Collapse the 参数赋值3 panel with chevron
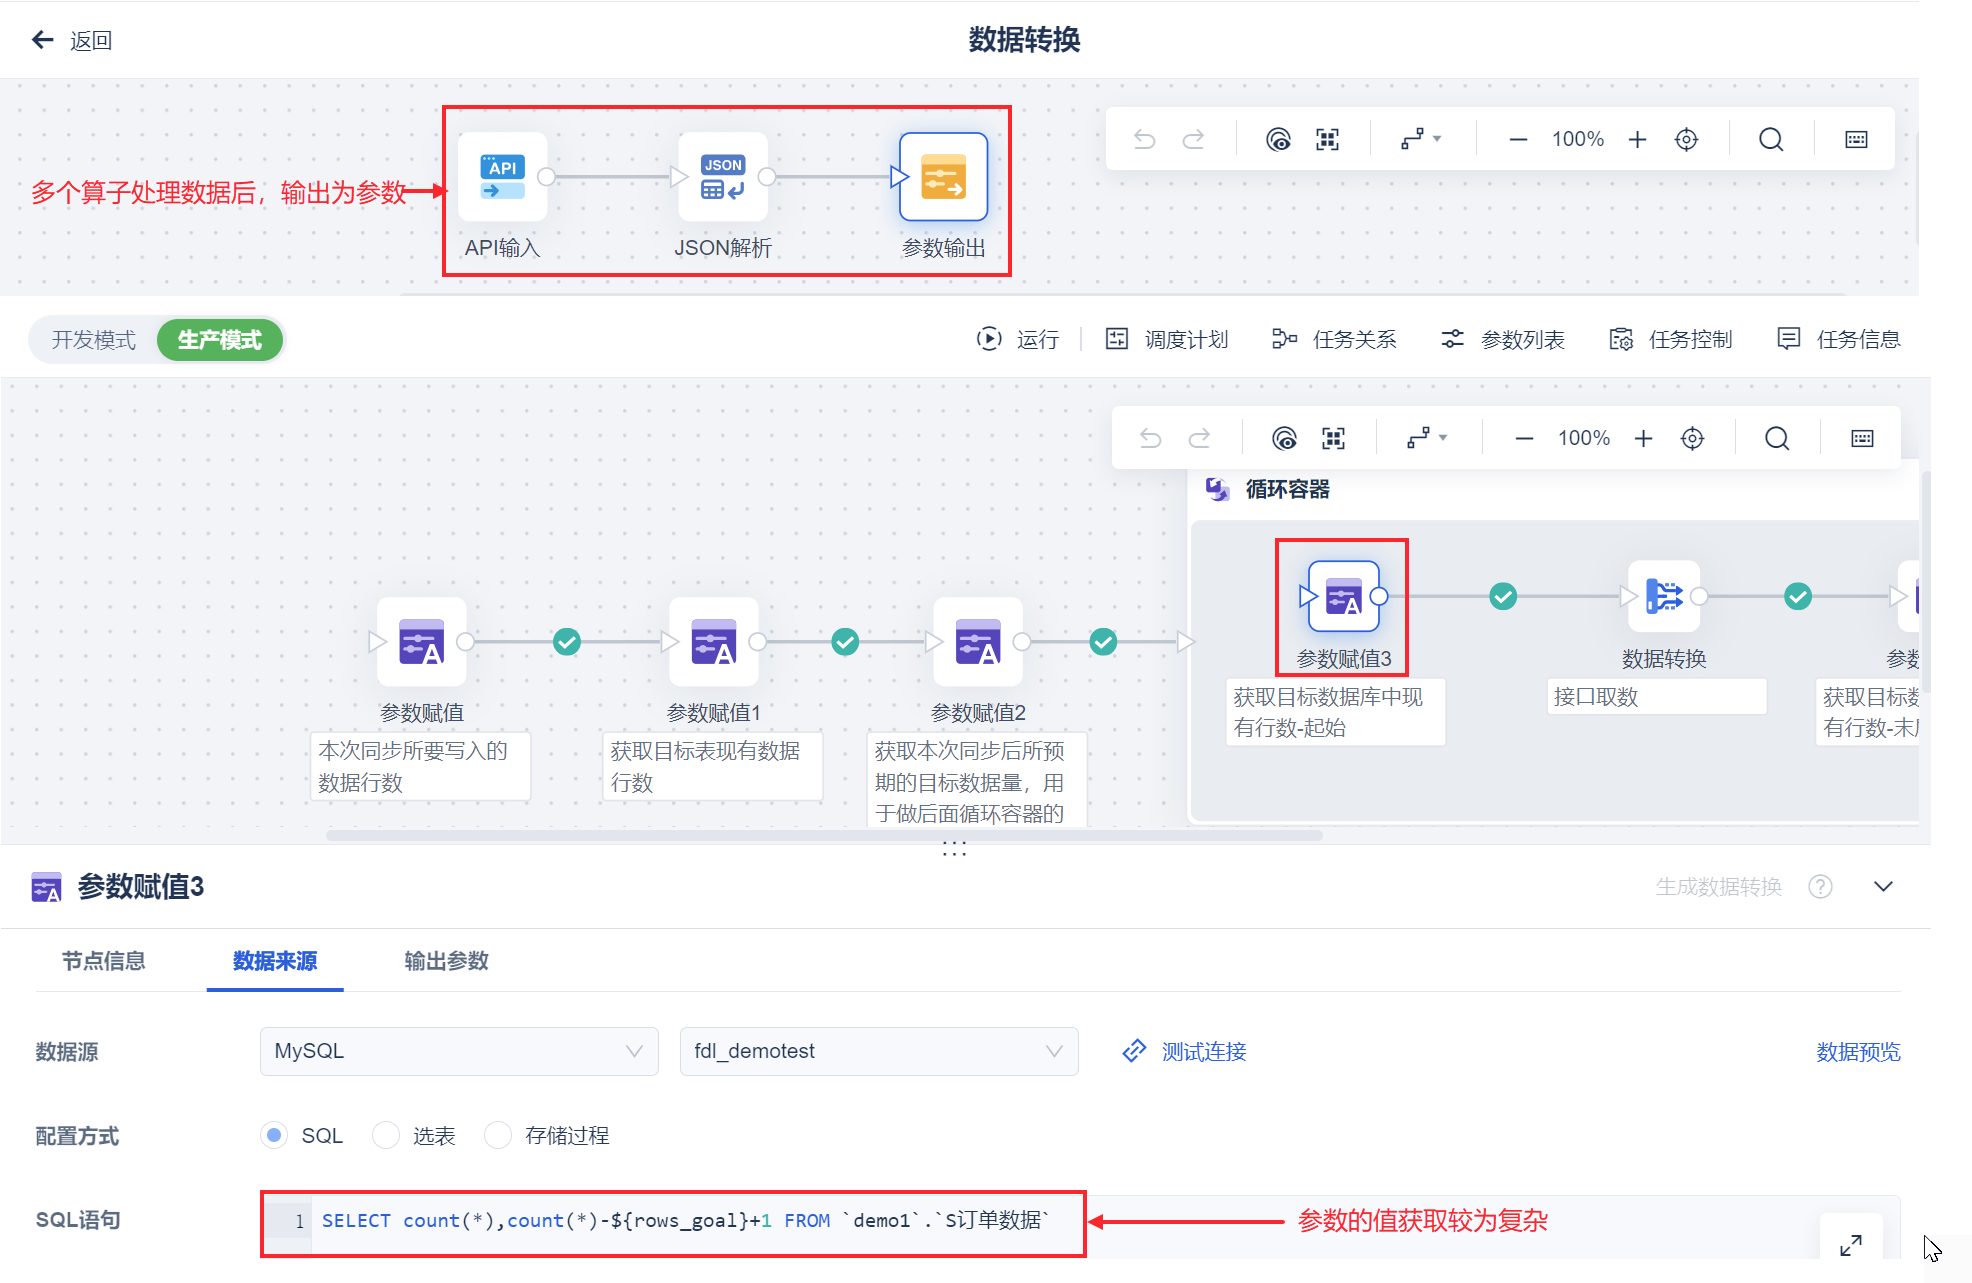The height and width of the screenshot is (1283, 1972). pyautogui.click(x=1883, y=886)
